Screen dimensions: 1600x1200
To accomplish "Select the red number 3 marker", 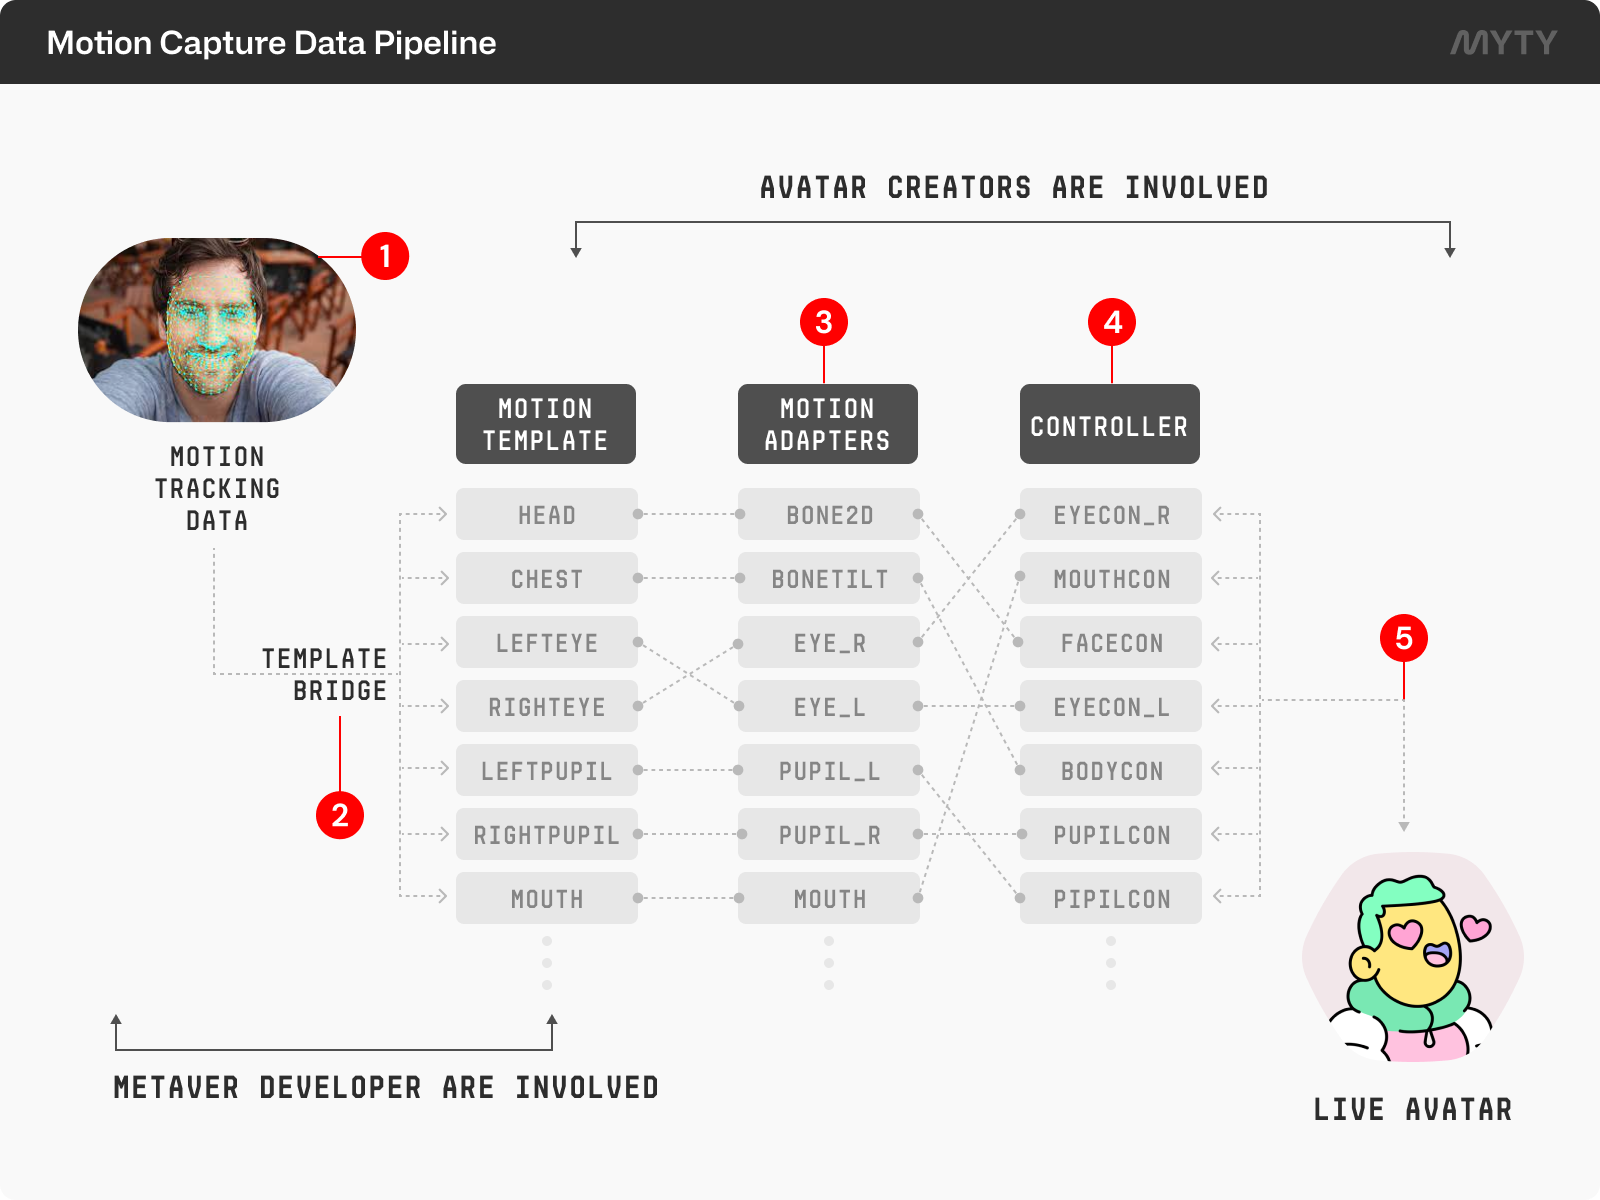I will point(824,322).
